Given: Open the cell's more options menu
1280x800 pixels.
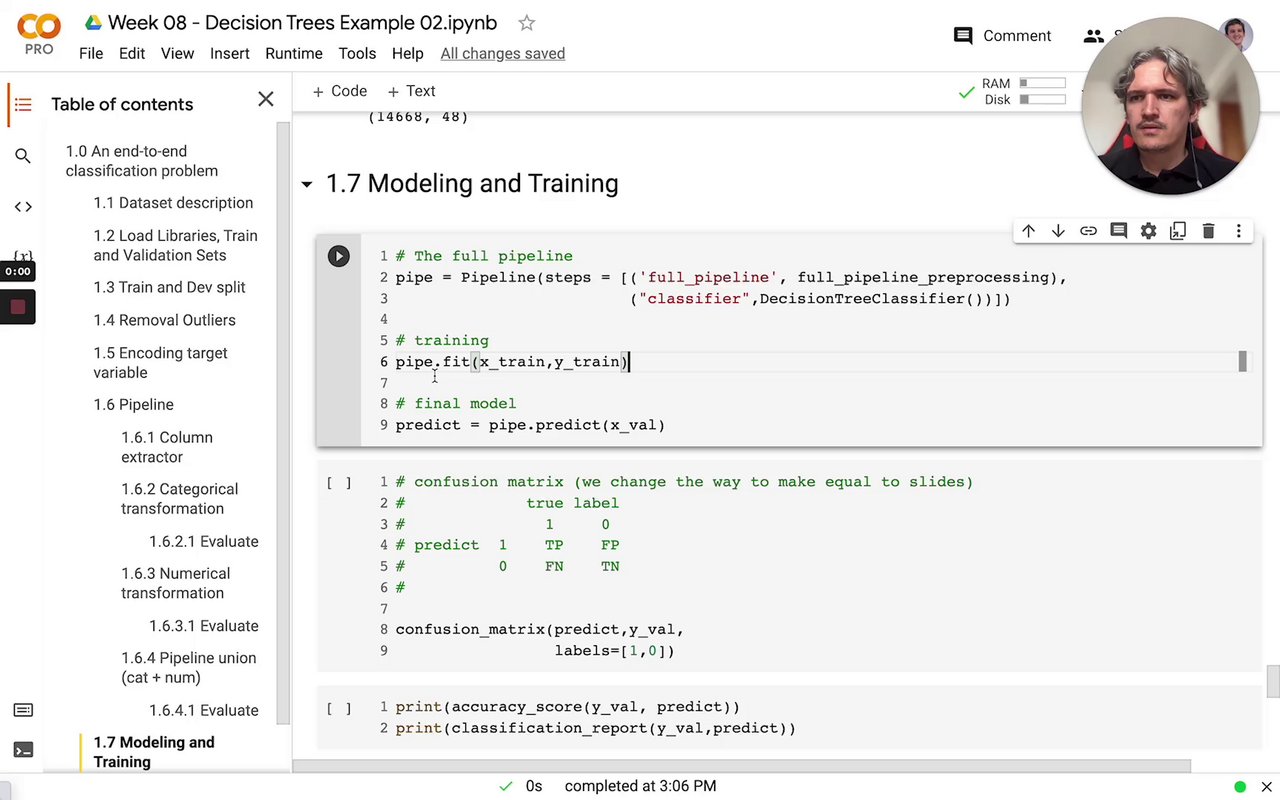Looking at the screenshot, I should (1238, 231).
